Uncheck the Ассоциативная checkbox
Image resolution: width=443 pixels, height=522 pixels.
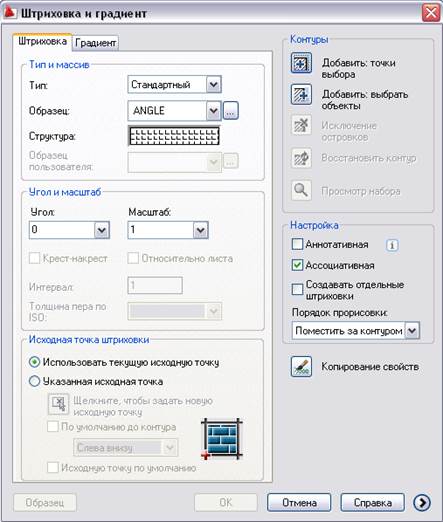pos(297,265)
